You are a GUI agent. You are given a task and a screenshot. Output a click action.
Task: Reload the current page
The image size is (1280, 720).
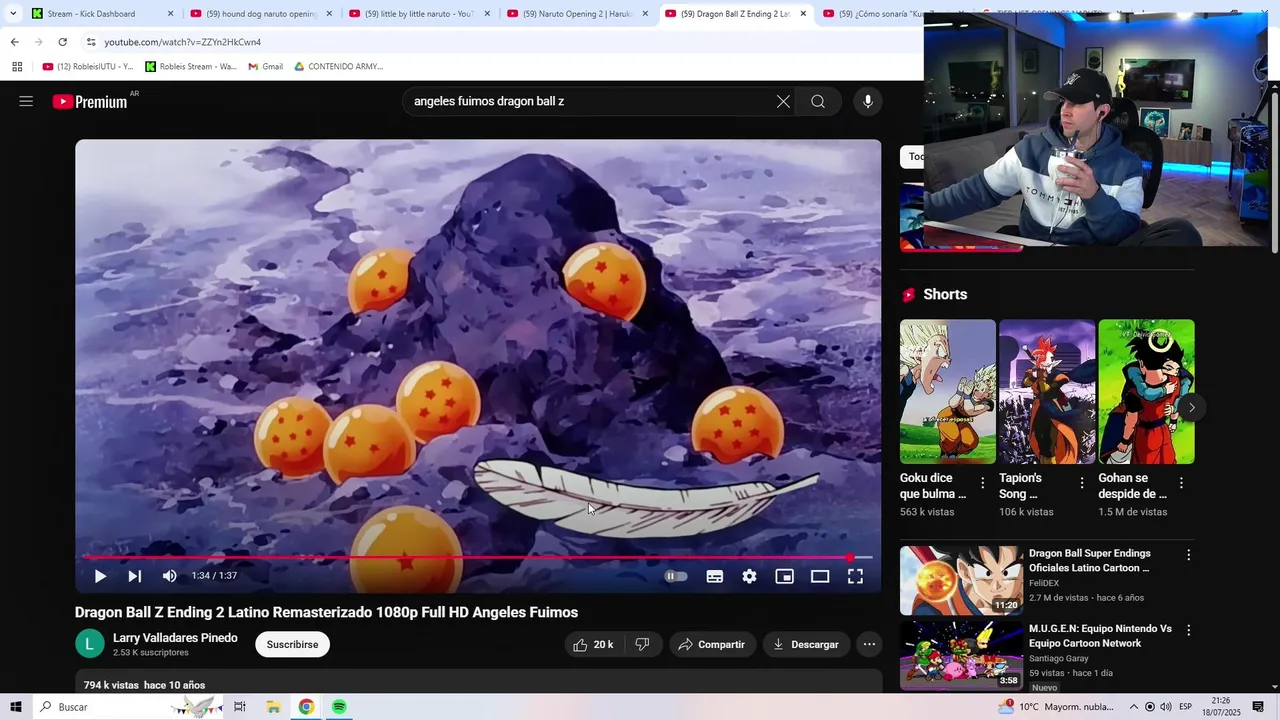coord(62,42)
